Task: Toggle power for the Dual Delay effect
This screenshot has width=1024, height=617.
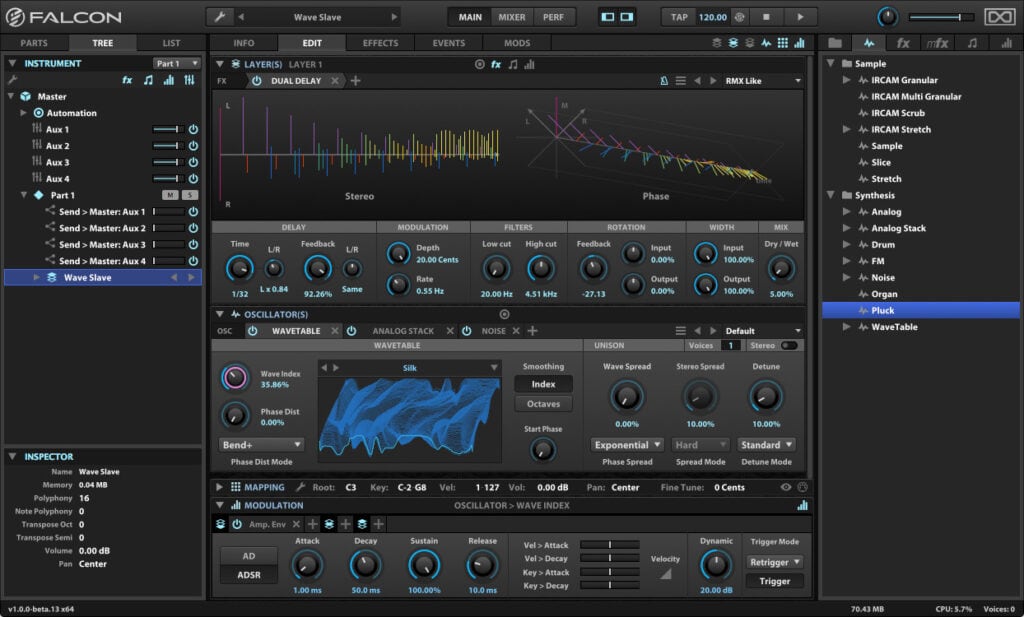Action: [x=257, y=81]
